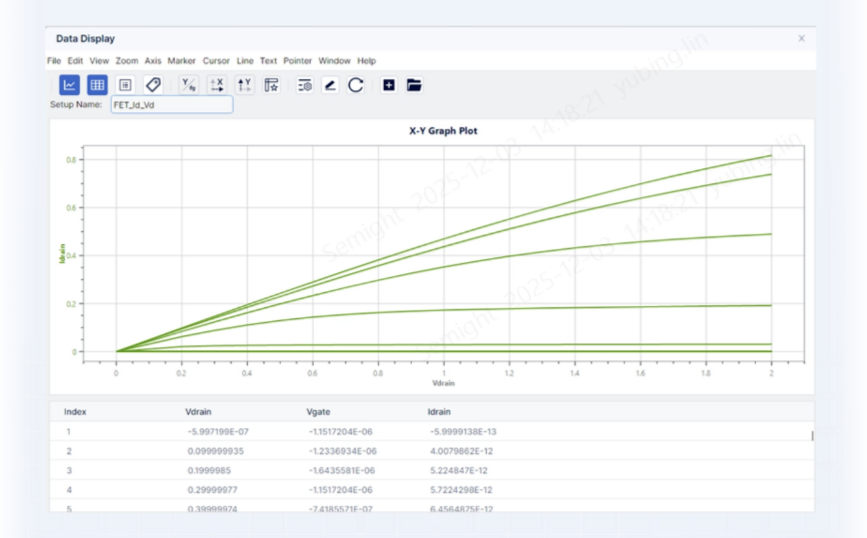The image size is (867, 538).
Task: Click the X-Y Graph Plot title
Action: (x=443, y=131)
